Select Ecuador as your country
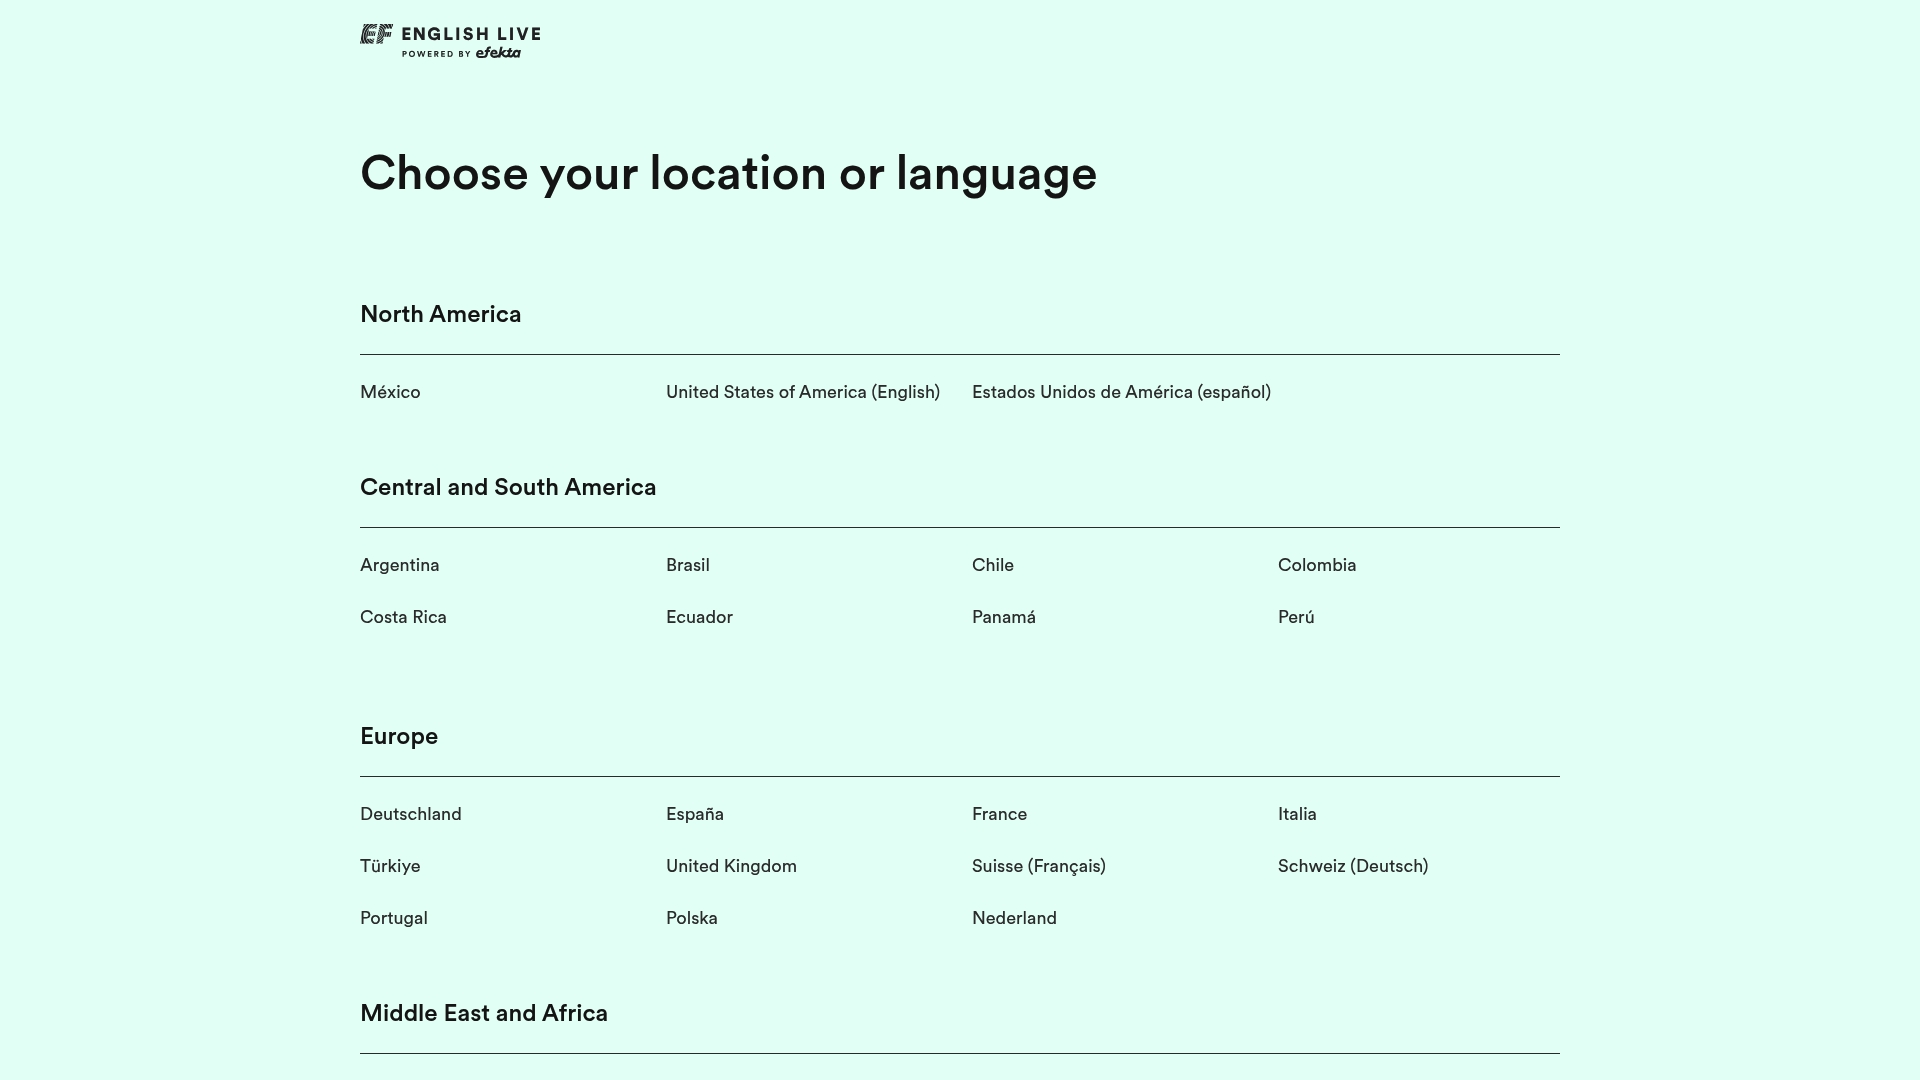Image resolution: width=1920 pixels, height=1080 pixels. click(699, 617)
